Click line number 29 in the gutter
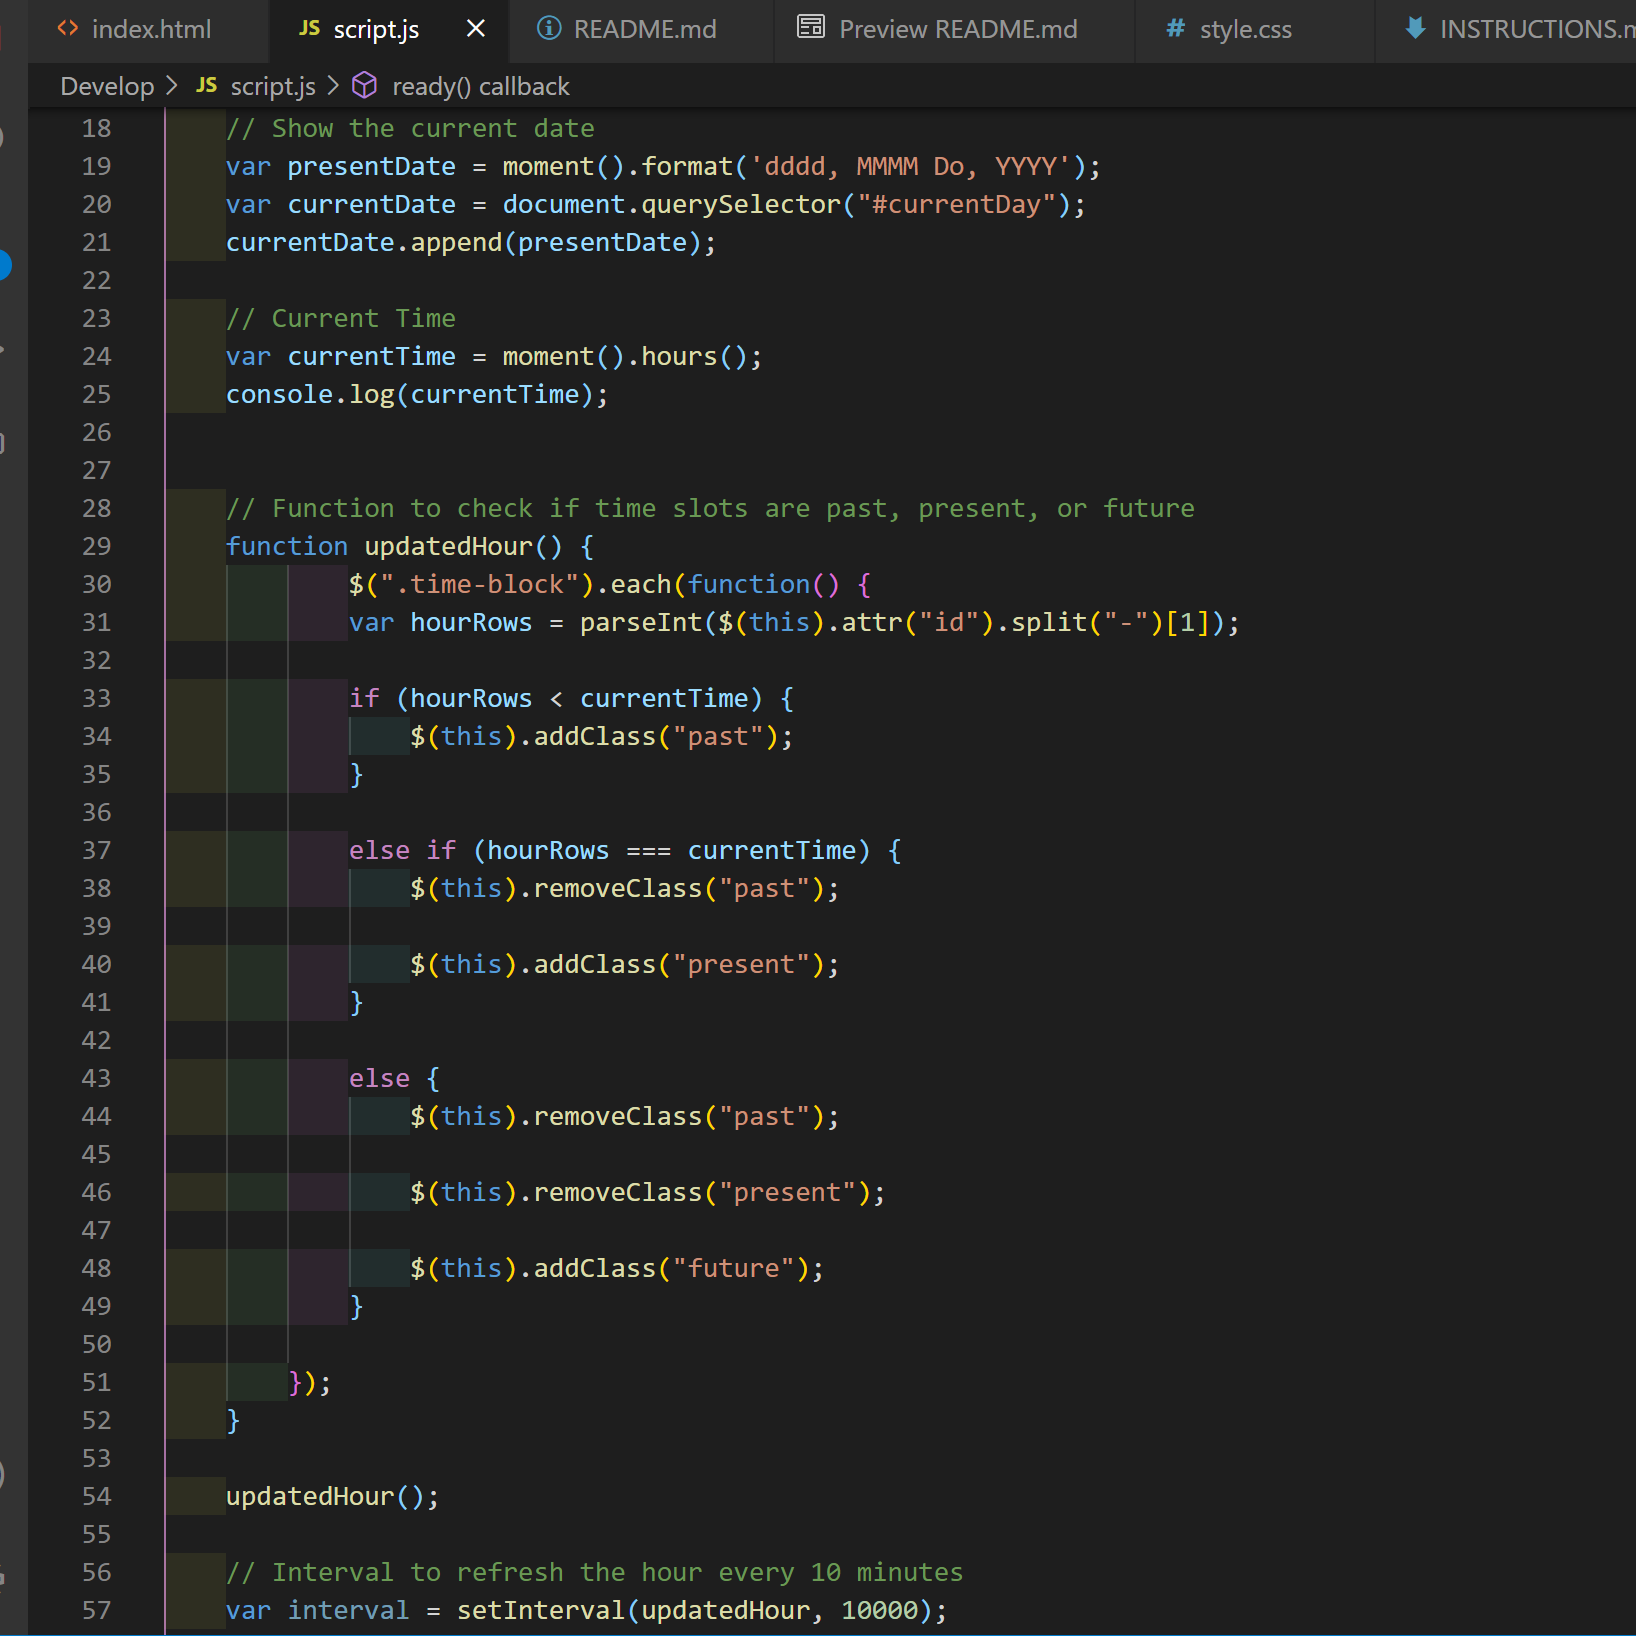This screenshot has width=1636, height=1636. tap(97, 547)
